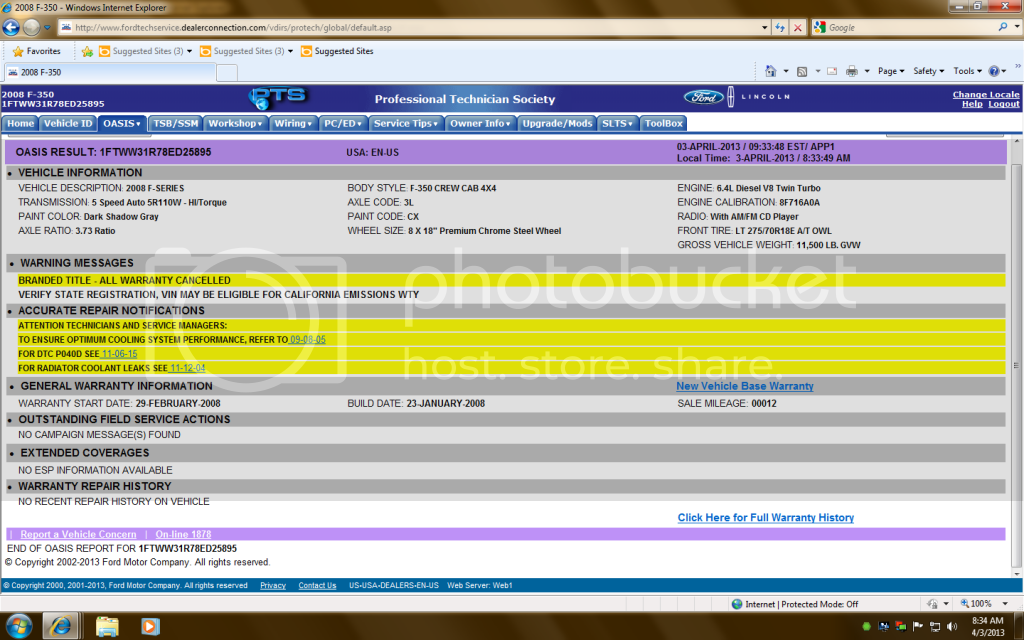Expand the Print options arrow
Screen dimensions: 1024x640
point(867,71)
